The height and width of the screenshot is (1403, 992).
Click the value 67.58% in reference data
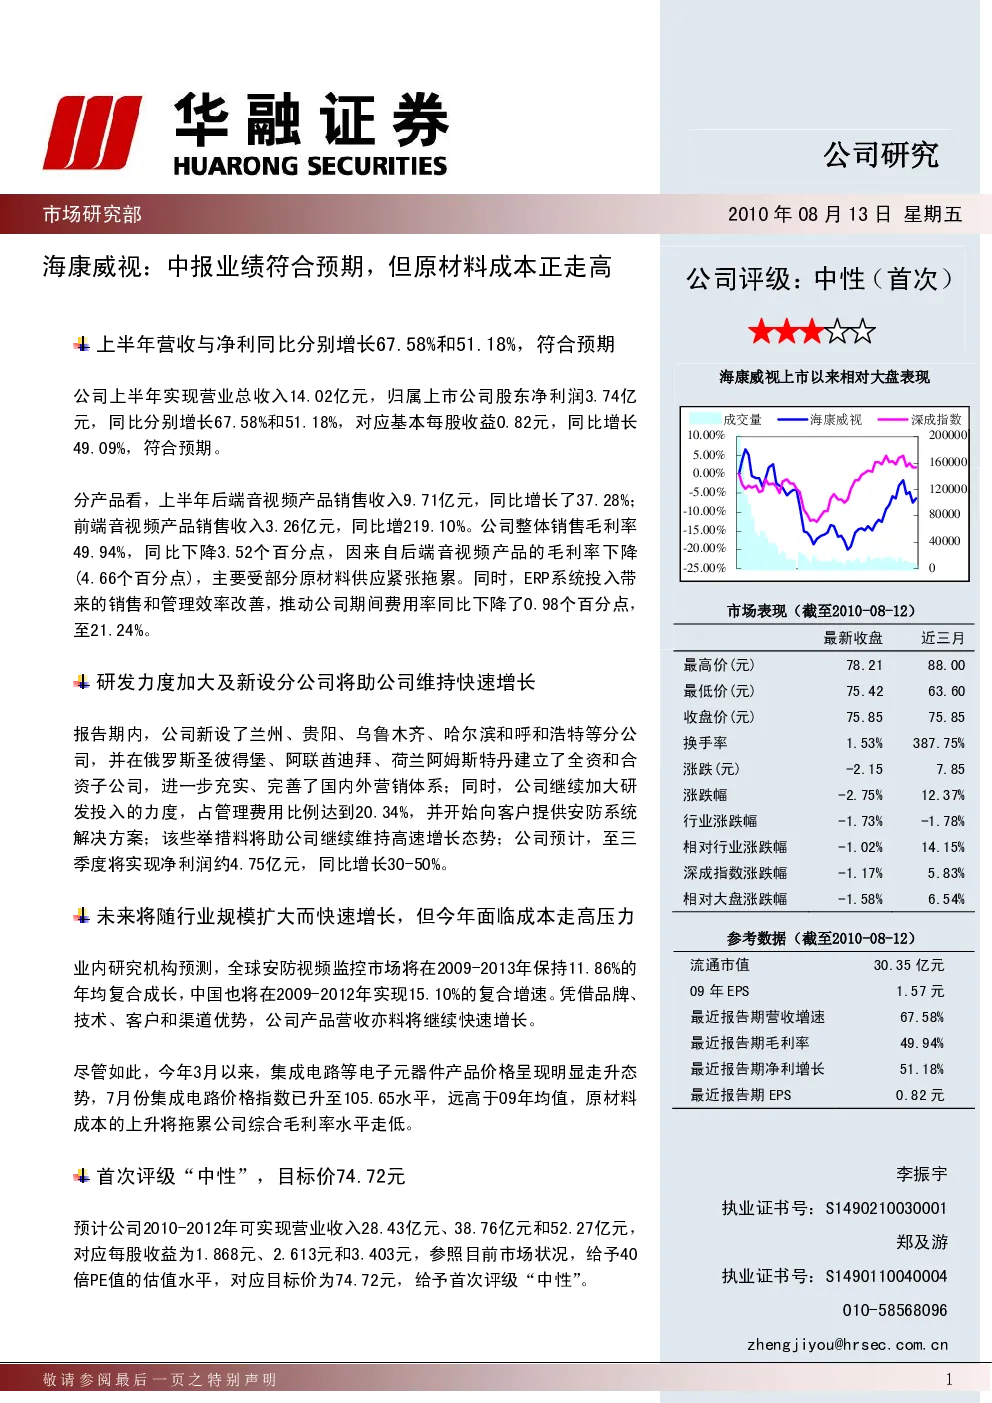(922, 1017)
